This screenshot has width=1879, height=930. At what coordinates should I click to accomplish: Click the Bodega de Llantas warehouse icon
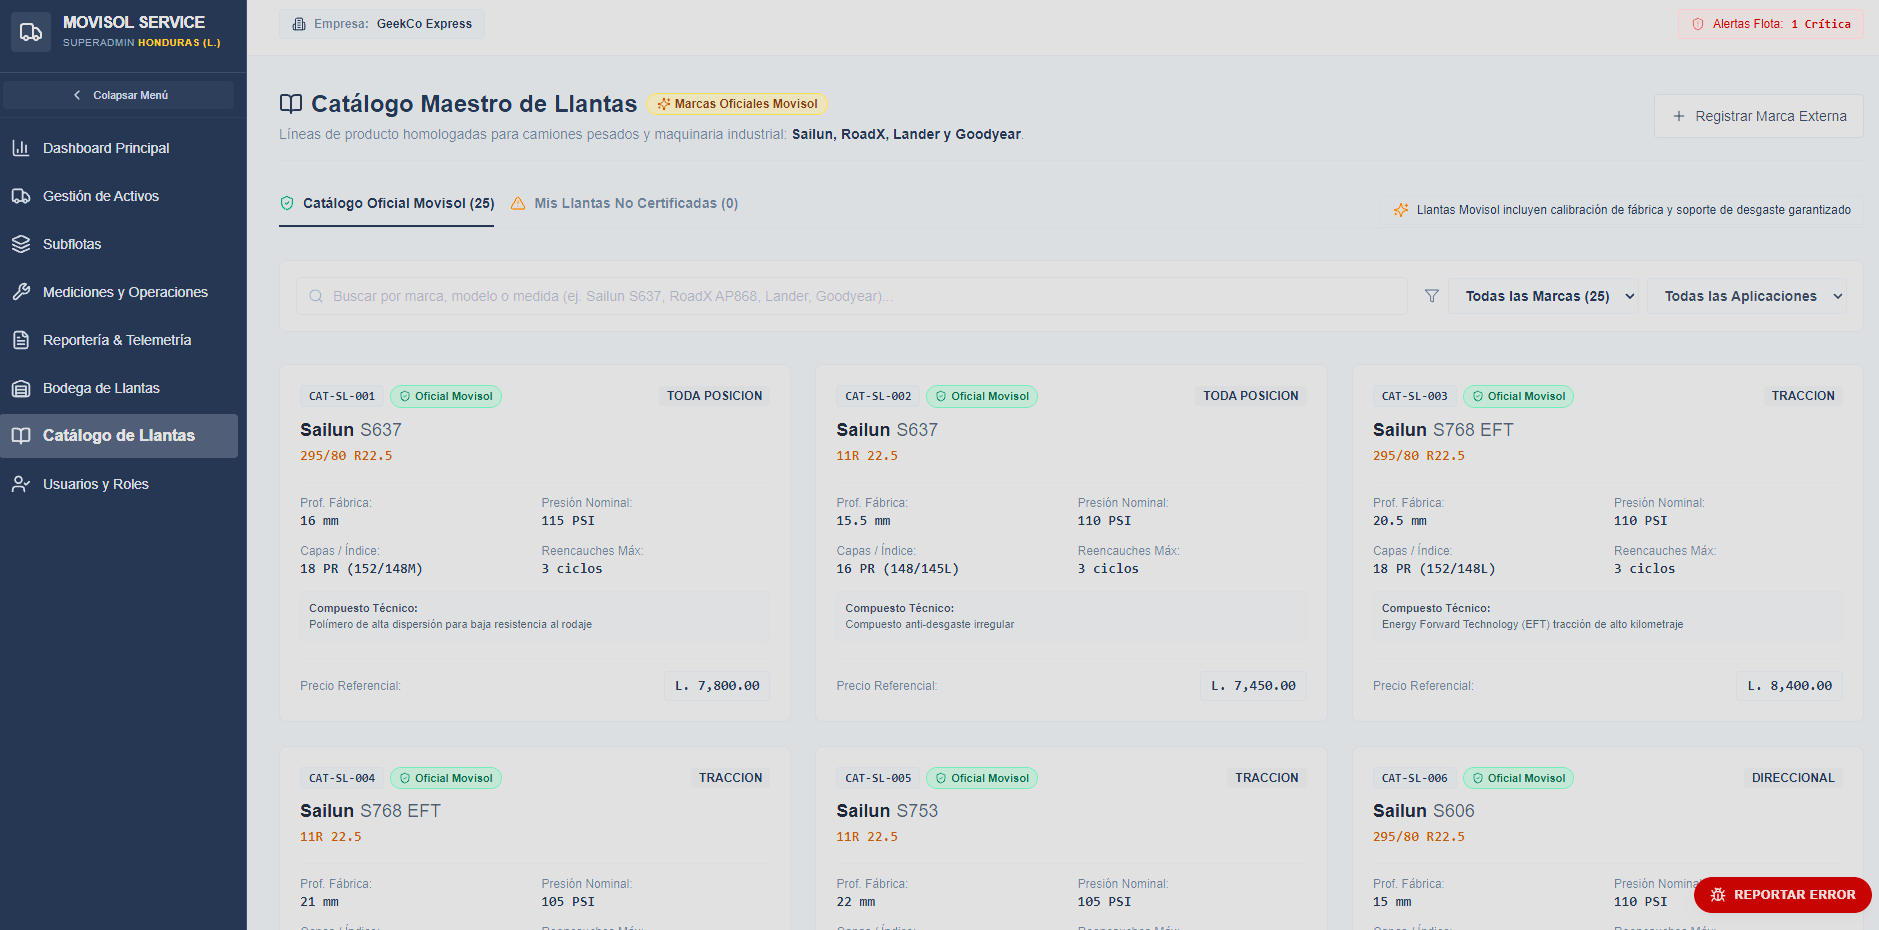pyautogui.click(x=21, y=388)
